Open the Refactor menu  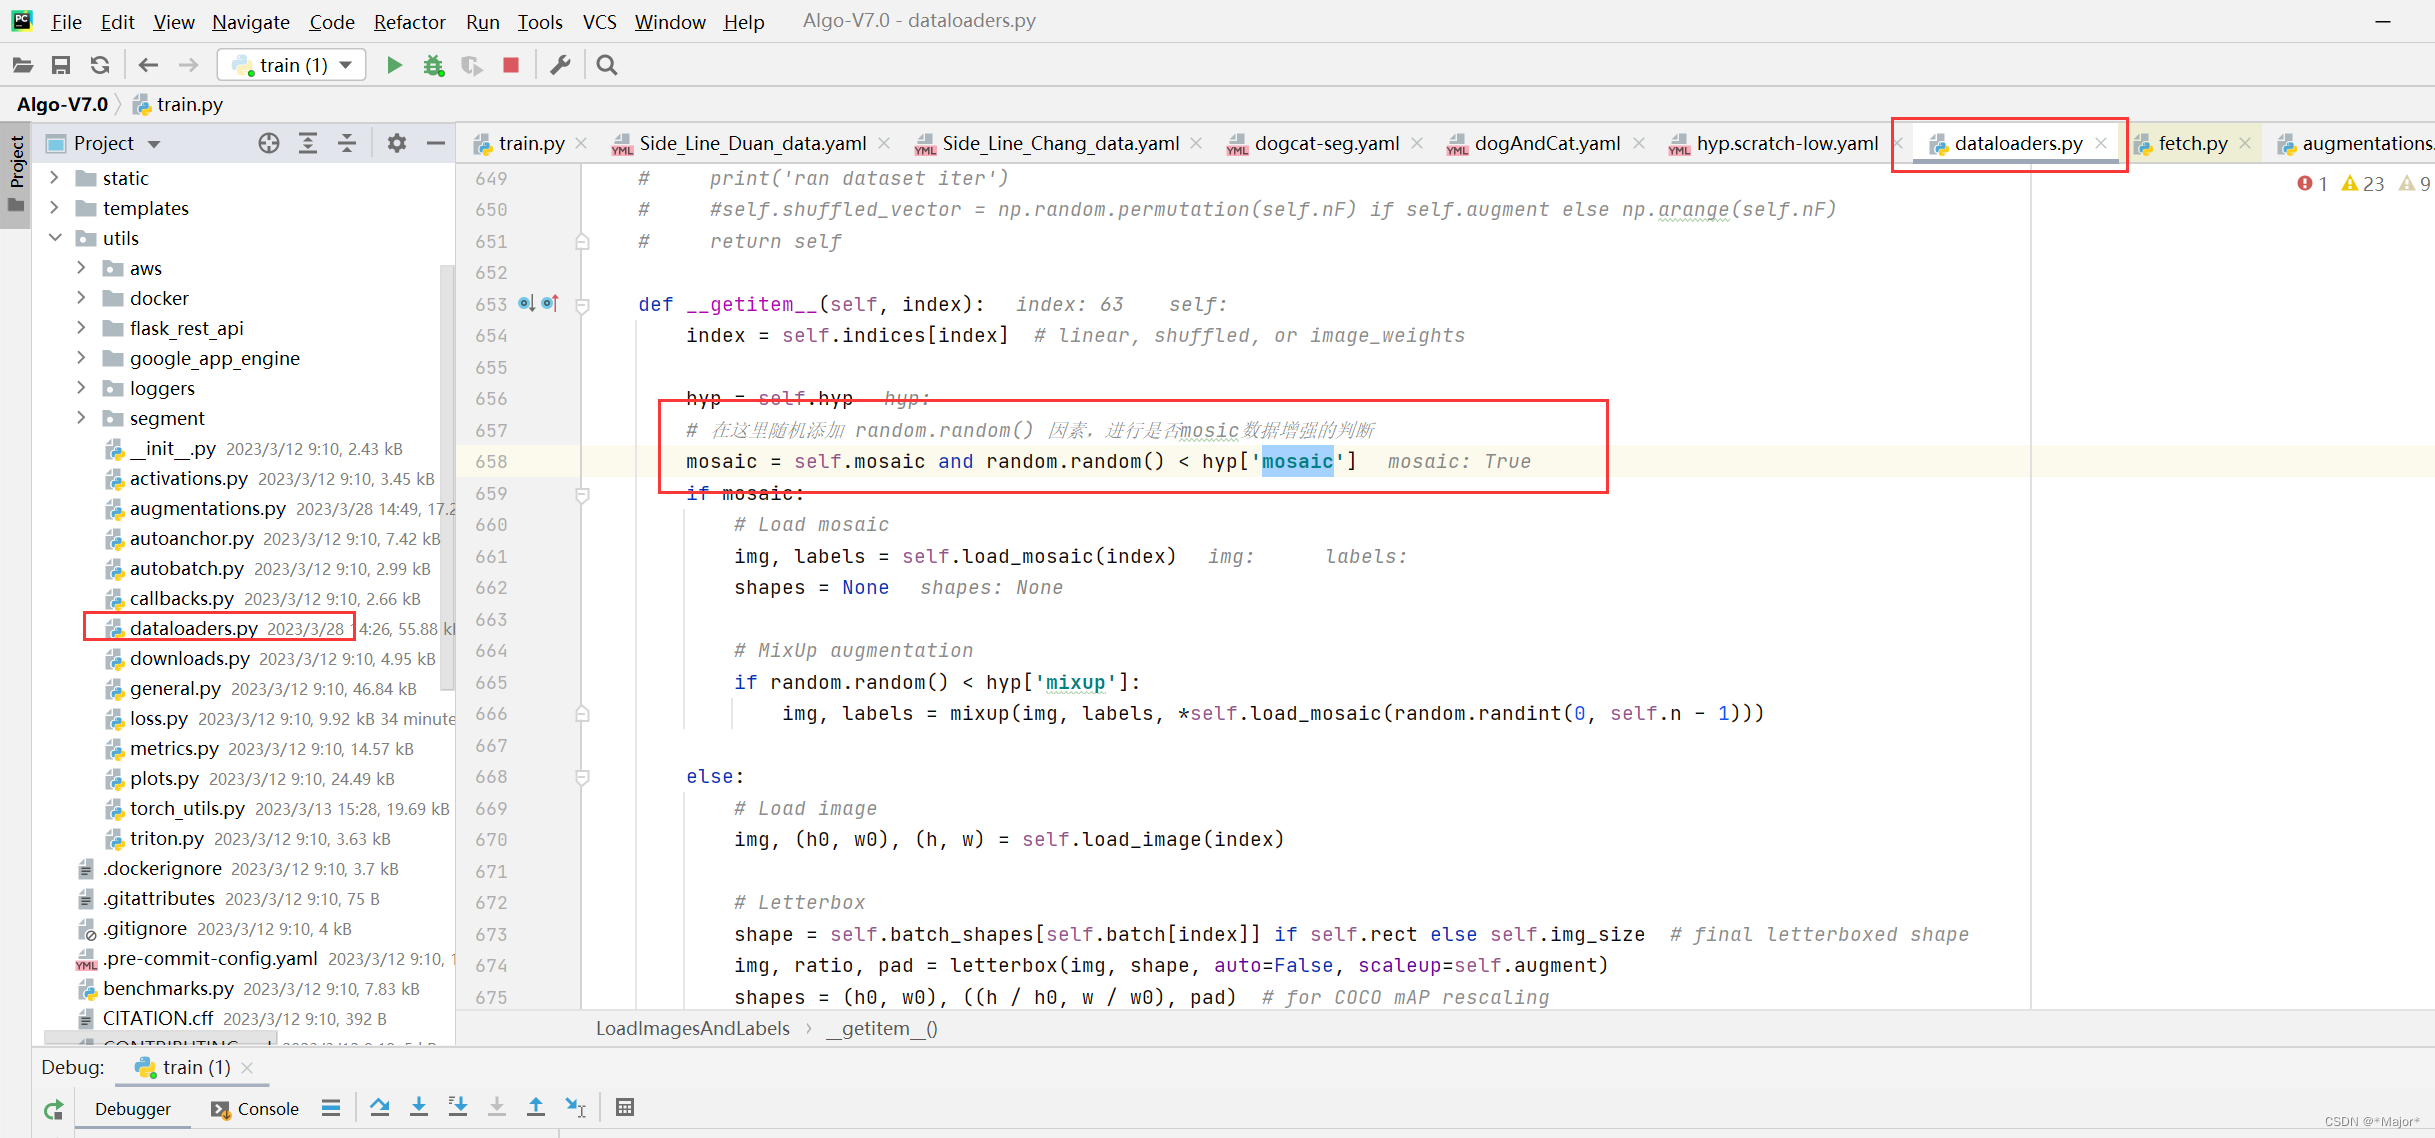(x=409, y=21)
